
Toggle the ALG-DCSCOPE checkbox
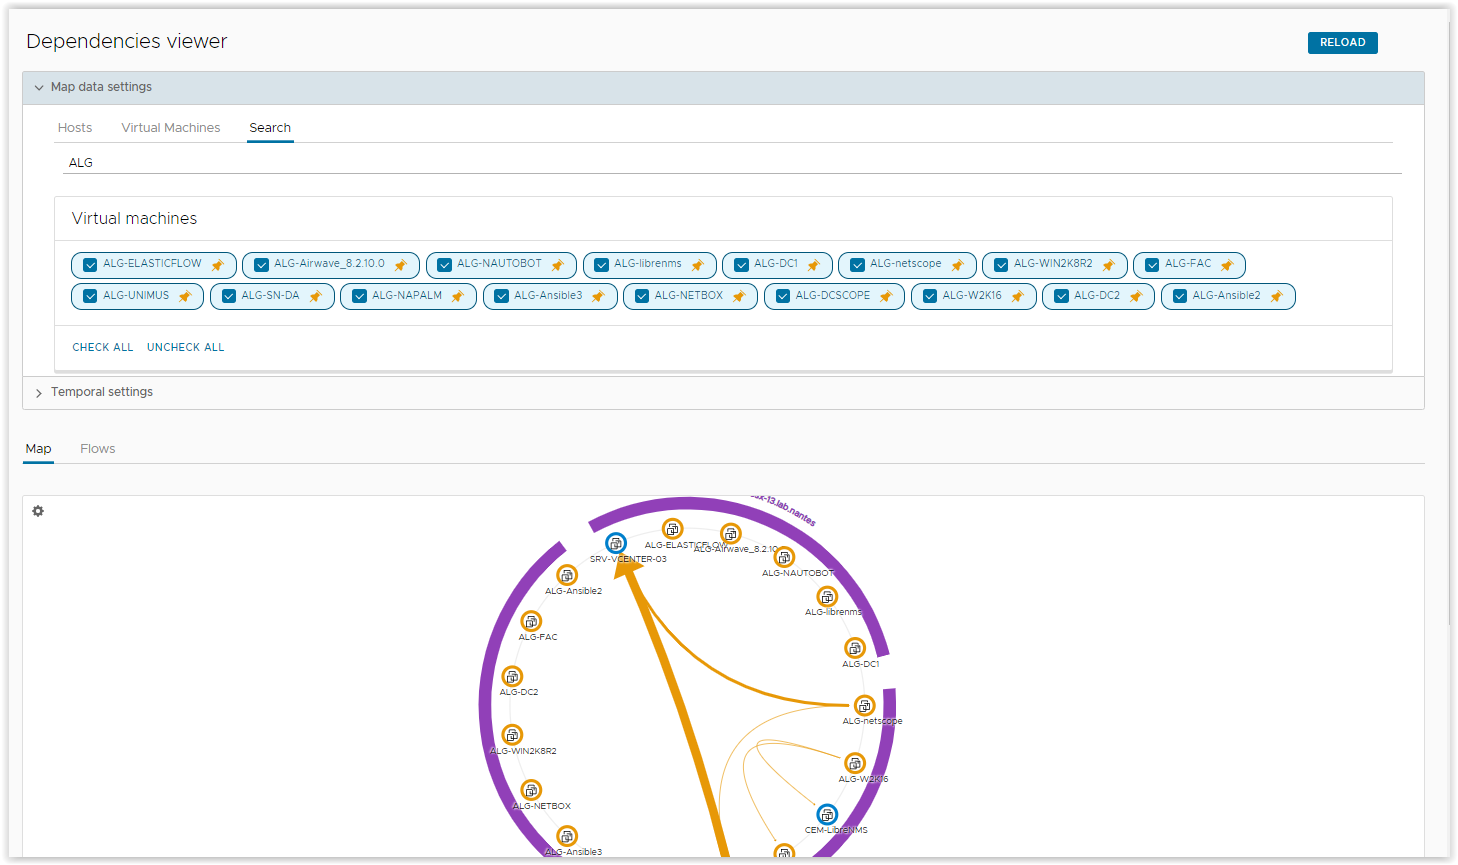[x=783, y=296]
